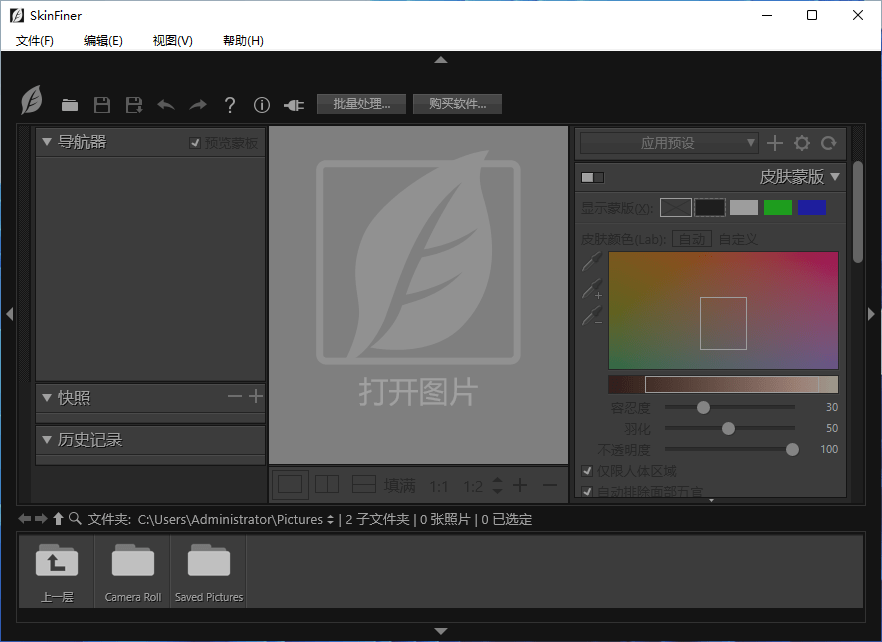The width and height of the screenshot is (882, 642).
Task: Select the black mask display swatch
Action: (710, 208)
